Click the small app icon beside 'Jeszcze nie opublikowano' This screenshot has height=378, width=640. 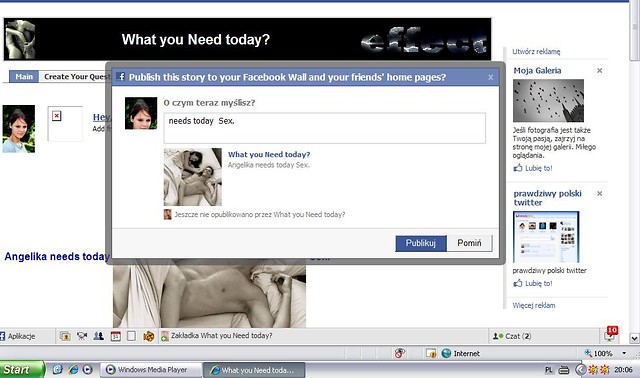(x=167, y=214)
